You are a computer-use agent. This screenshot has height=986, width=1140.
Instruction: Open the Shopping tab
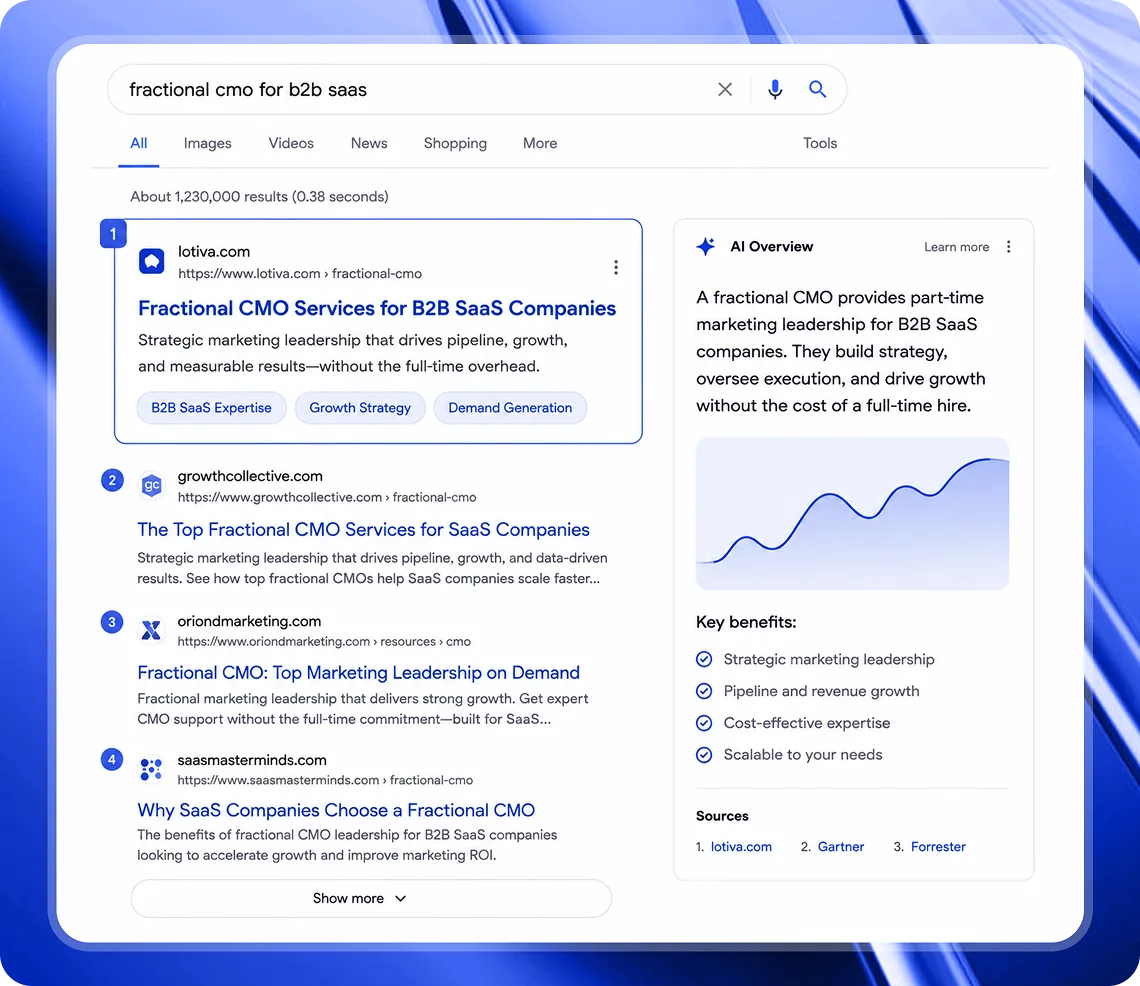tap(455, 143)
